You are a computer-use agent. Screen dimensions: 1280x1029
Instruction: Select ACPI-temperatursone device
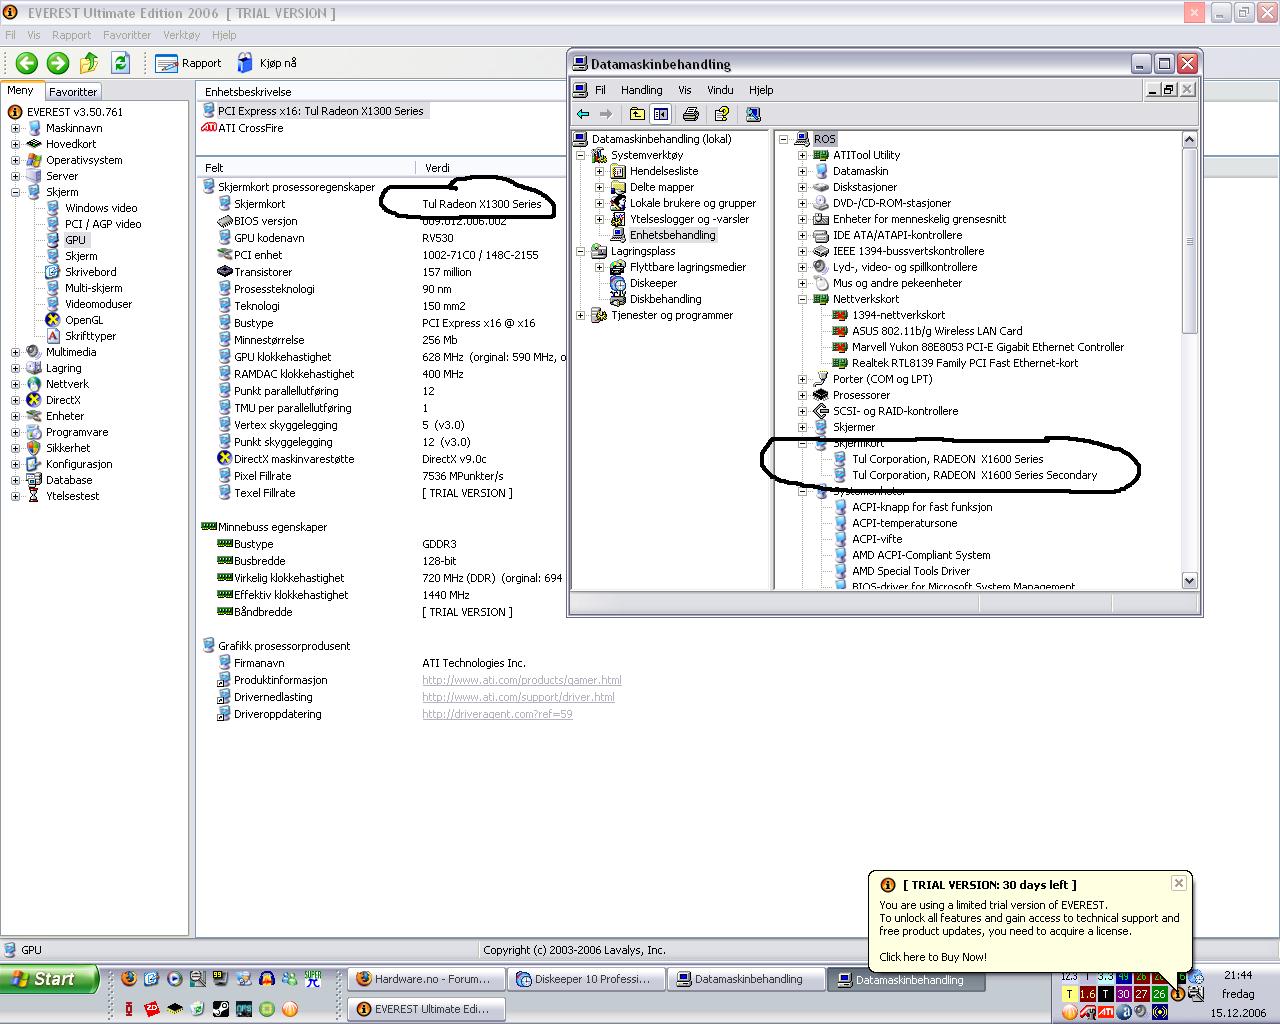[x=905, y=523]
